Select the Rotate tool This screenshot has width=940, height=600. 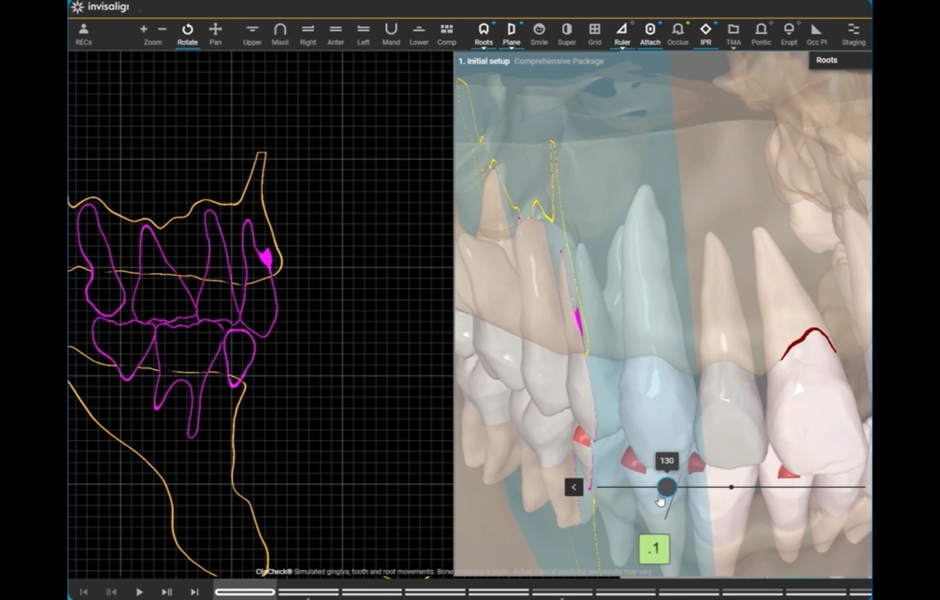[187, 34]
